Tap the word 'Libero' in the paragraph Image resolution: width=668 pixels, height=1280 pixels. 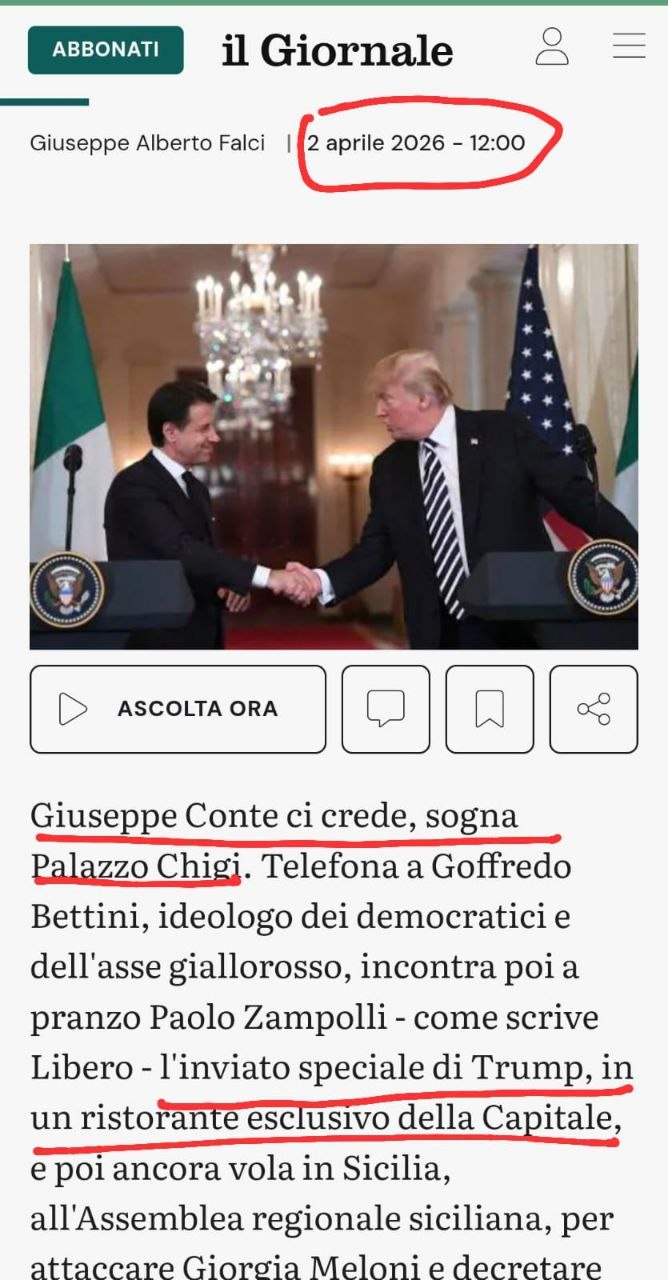[82, 1068]
